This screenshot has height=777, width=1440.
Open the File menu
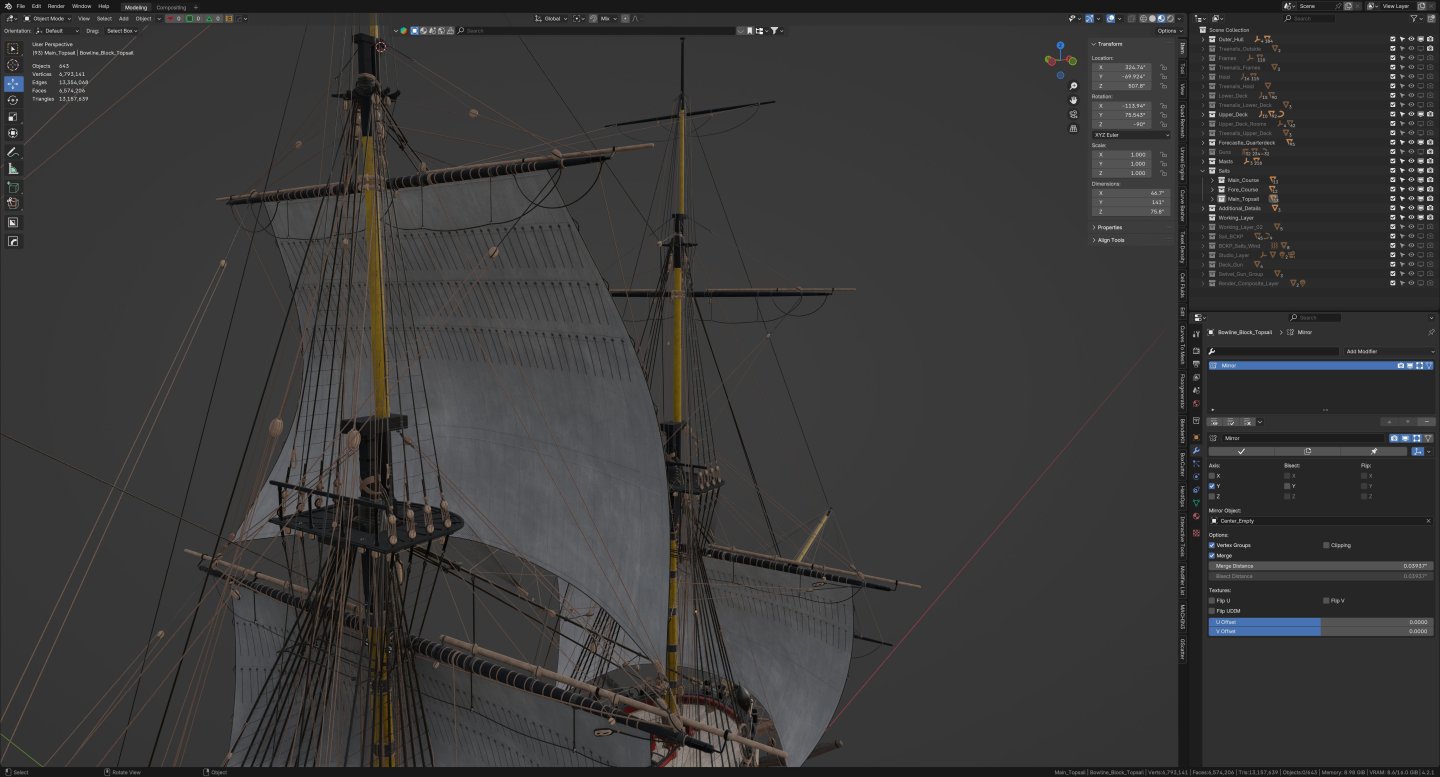click(21, 6)
